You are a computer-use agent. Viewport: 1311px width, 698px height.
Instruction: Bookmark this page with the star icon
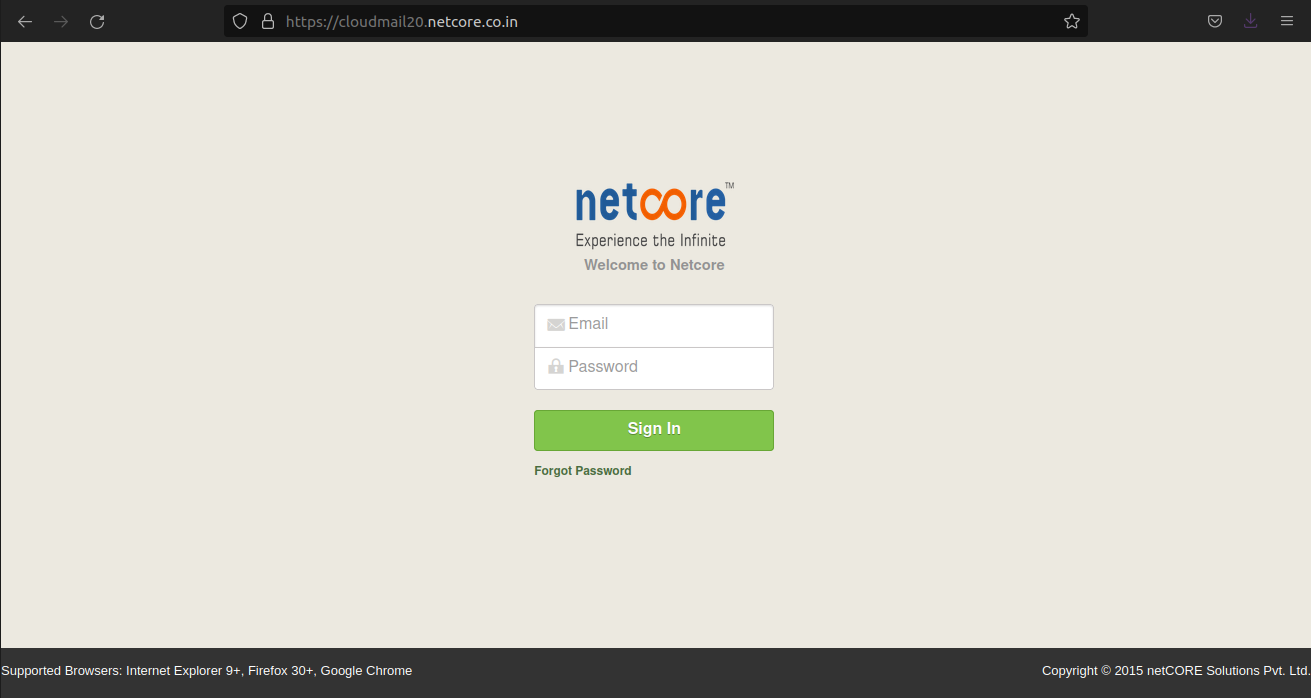tap(1072, 21)
